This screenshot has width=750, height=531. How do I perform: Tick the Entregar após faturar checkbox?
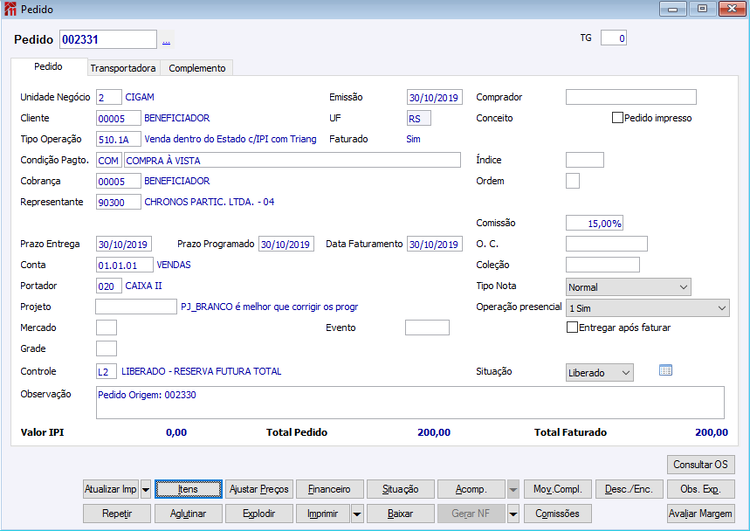(x=572, y=328)
